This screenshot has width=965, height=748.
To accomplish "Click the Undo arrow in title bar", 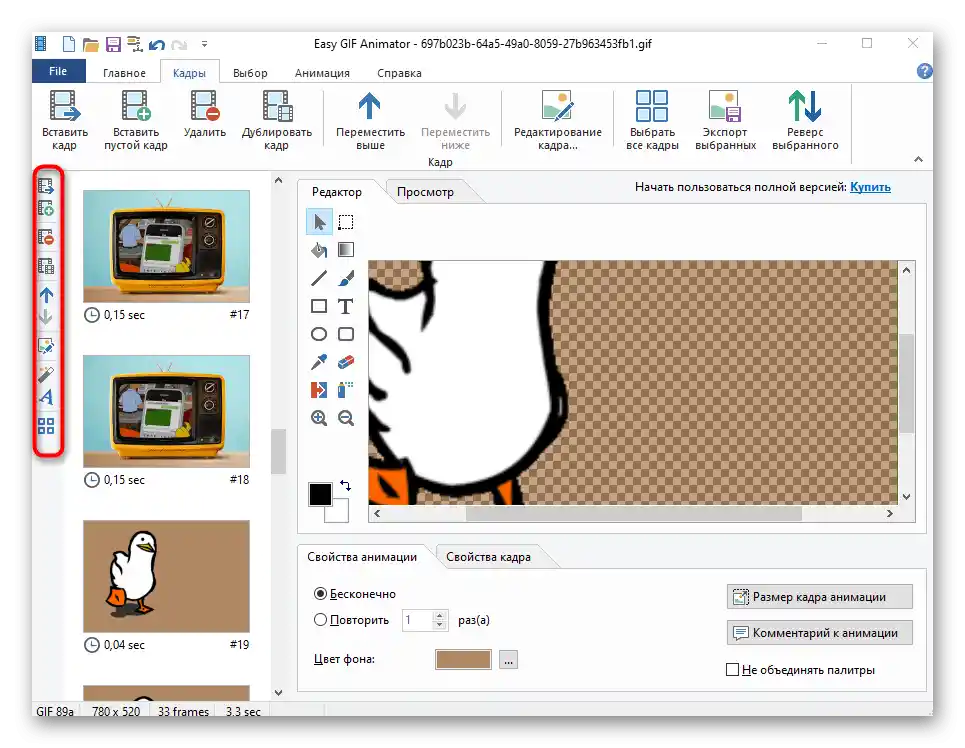I will click(x=157, y=44).
